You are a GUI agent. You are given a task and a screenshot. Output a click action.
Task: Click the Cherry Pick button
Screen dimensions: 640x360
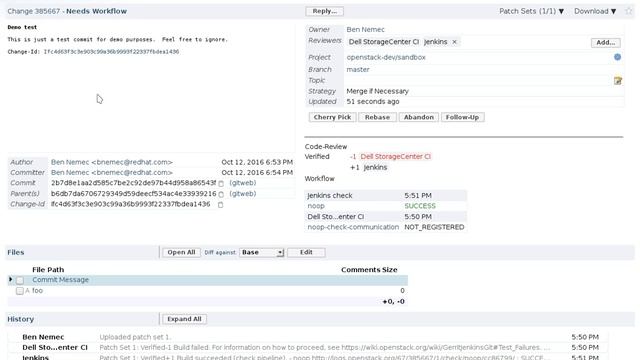tap(332, 117)
